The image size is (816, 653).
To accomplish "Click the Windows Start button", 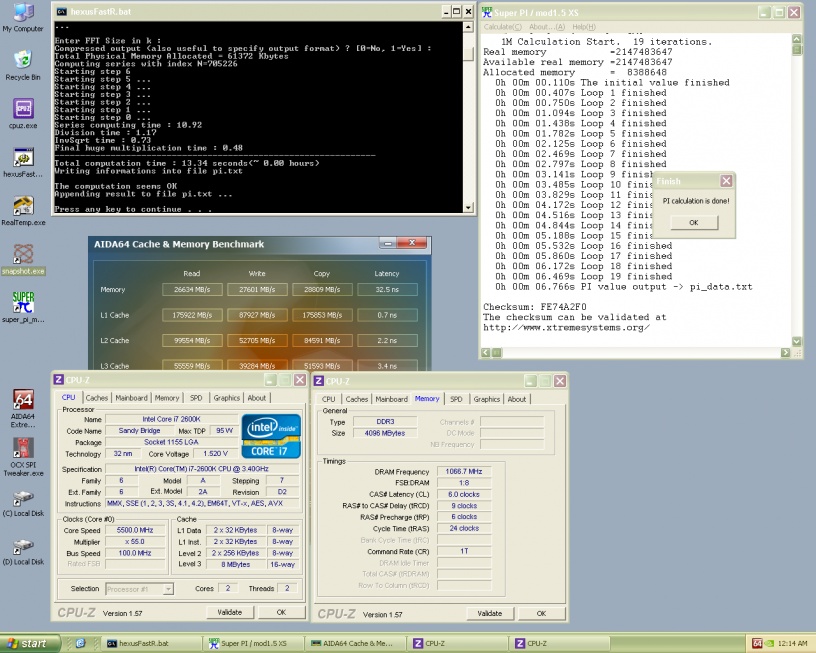I will [28, 643].
